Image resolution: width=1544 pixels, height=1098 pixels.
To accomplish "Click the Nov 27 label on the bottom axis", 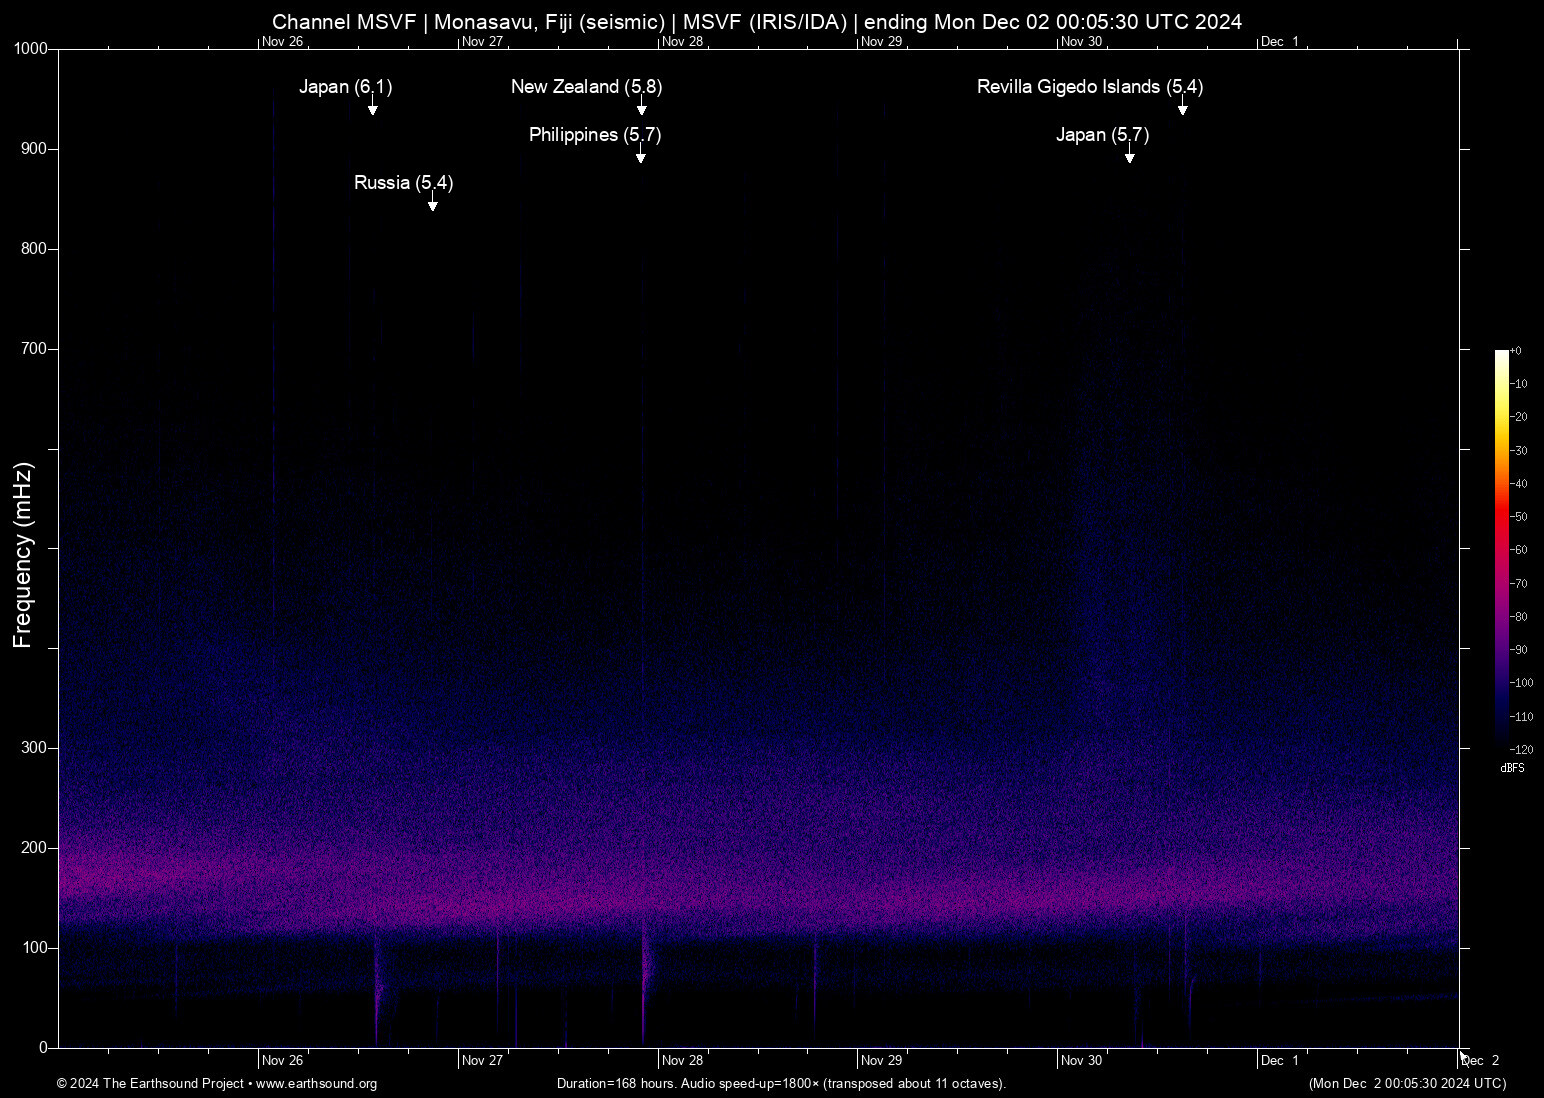I will pos(482,1061).
